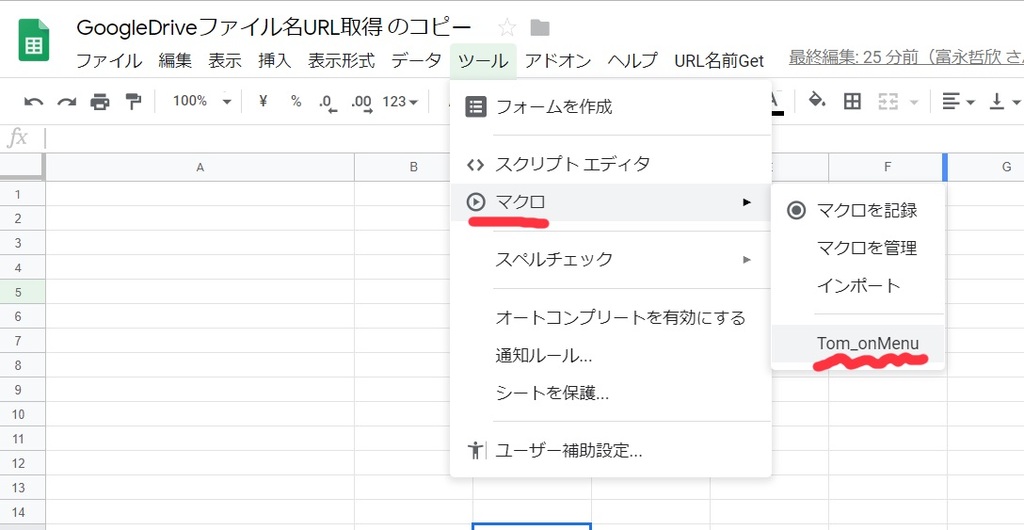Print the spreadsheet with printer icon
The height and width of the screenshot is (530, 1024).
pos(100,102)
